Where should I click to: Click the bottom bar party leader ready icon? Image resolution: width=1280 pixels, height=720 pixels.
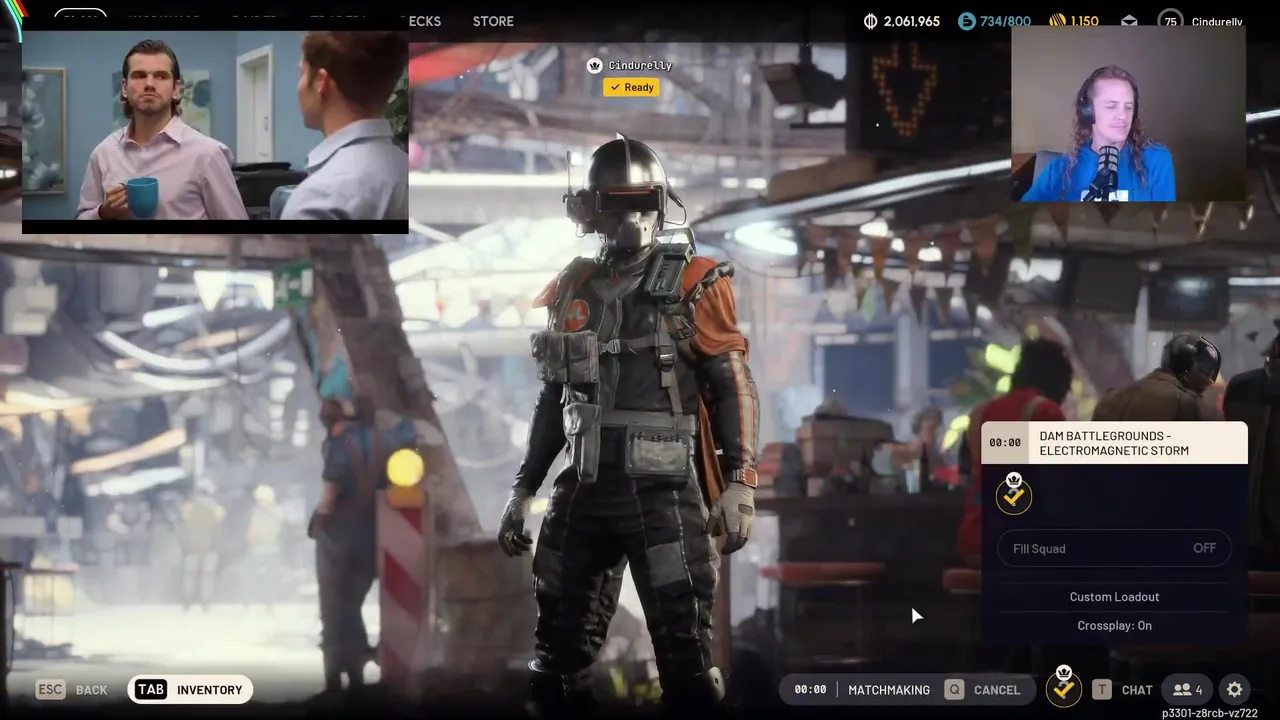[x=1064, y=687]
